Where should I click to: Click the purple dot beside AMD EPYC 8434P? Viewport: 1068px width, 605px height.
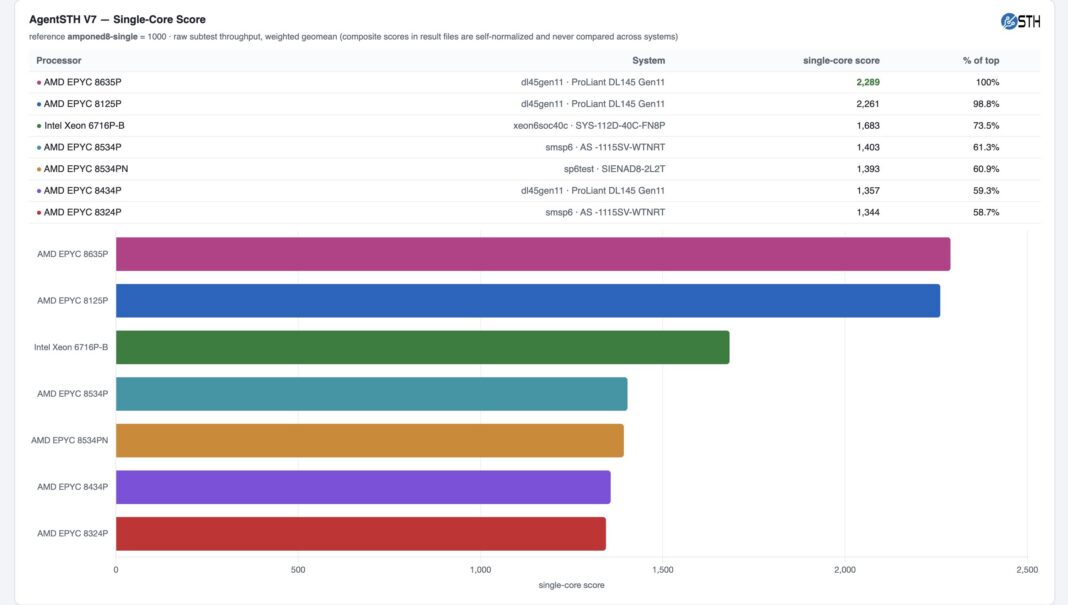pyautogui.click(x=39, y=191)
